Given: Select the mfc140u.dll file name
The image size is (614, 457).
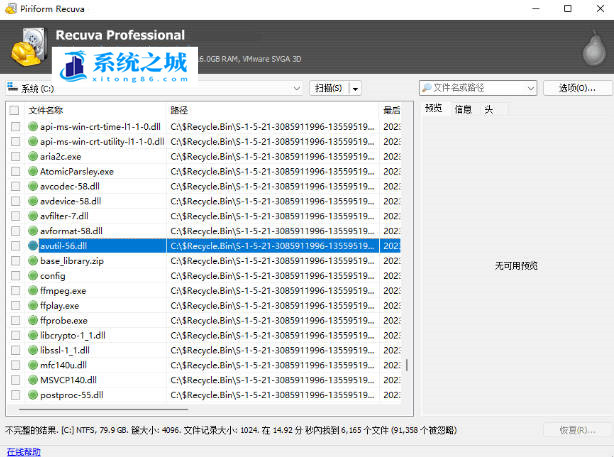Looking at the screenshot, I should click(x=63, y=365).
